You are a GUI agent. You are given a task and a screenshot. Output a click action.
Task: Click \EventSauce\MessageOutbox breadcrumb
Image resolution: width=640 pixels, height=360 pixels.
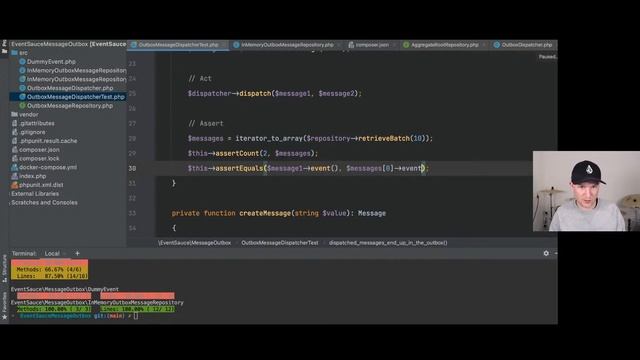194,243
